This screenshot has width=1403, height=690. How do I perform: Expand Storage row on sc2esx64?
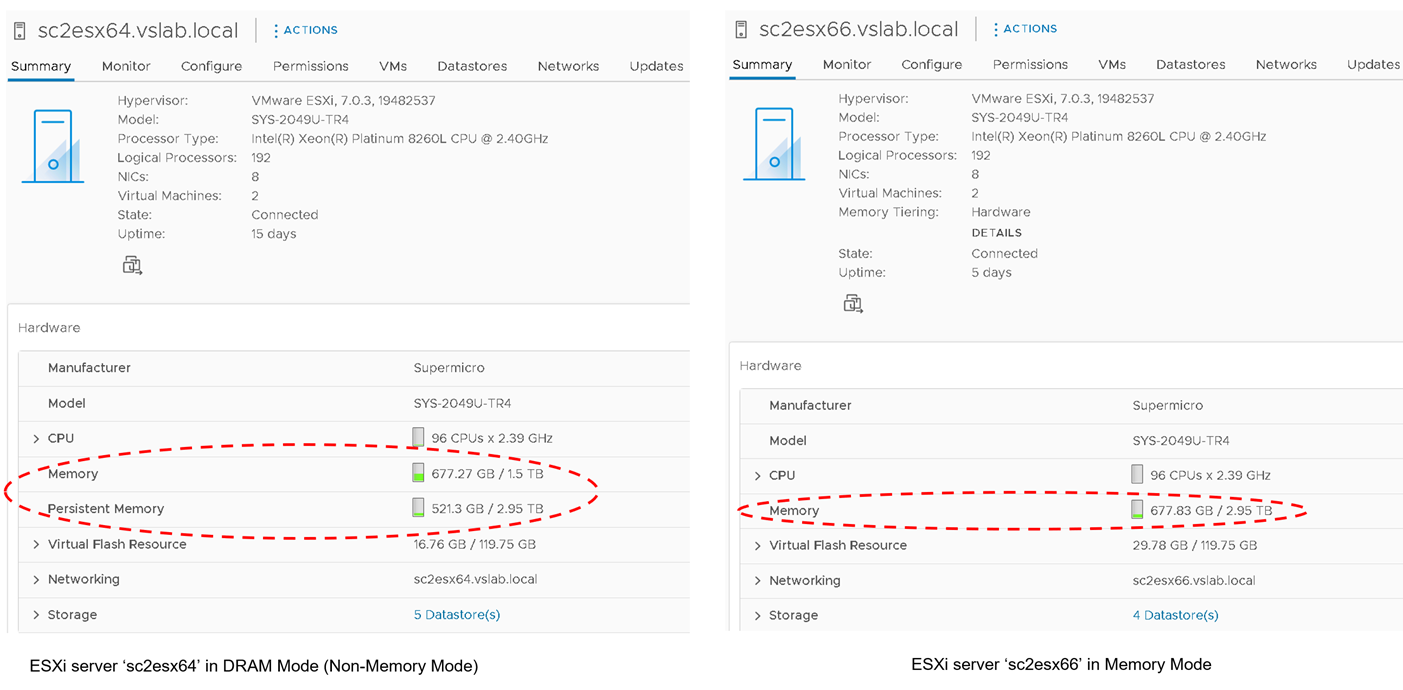coord(36,615)
